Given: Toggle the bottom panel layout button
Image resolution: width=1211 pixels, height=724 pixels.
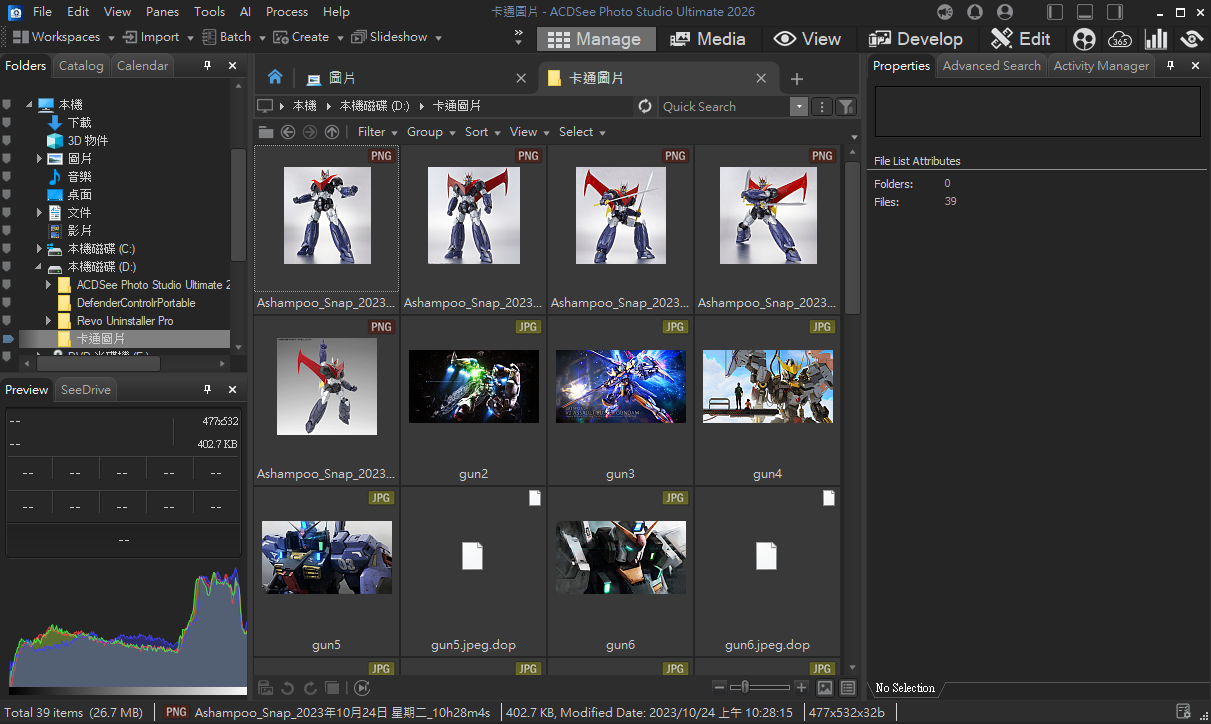Looking at the screenshot, I should 1085,12.
